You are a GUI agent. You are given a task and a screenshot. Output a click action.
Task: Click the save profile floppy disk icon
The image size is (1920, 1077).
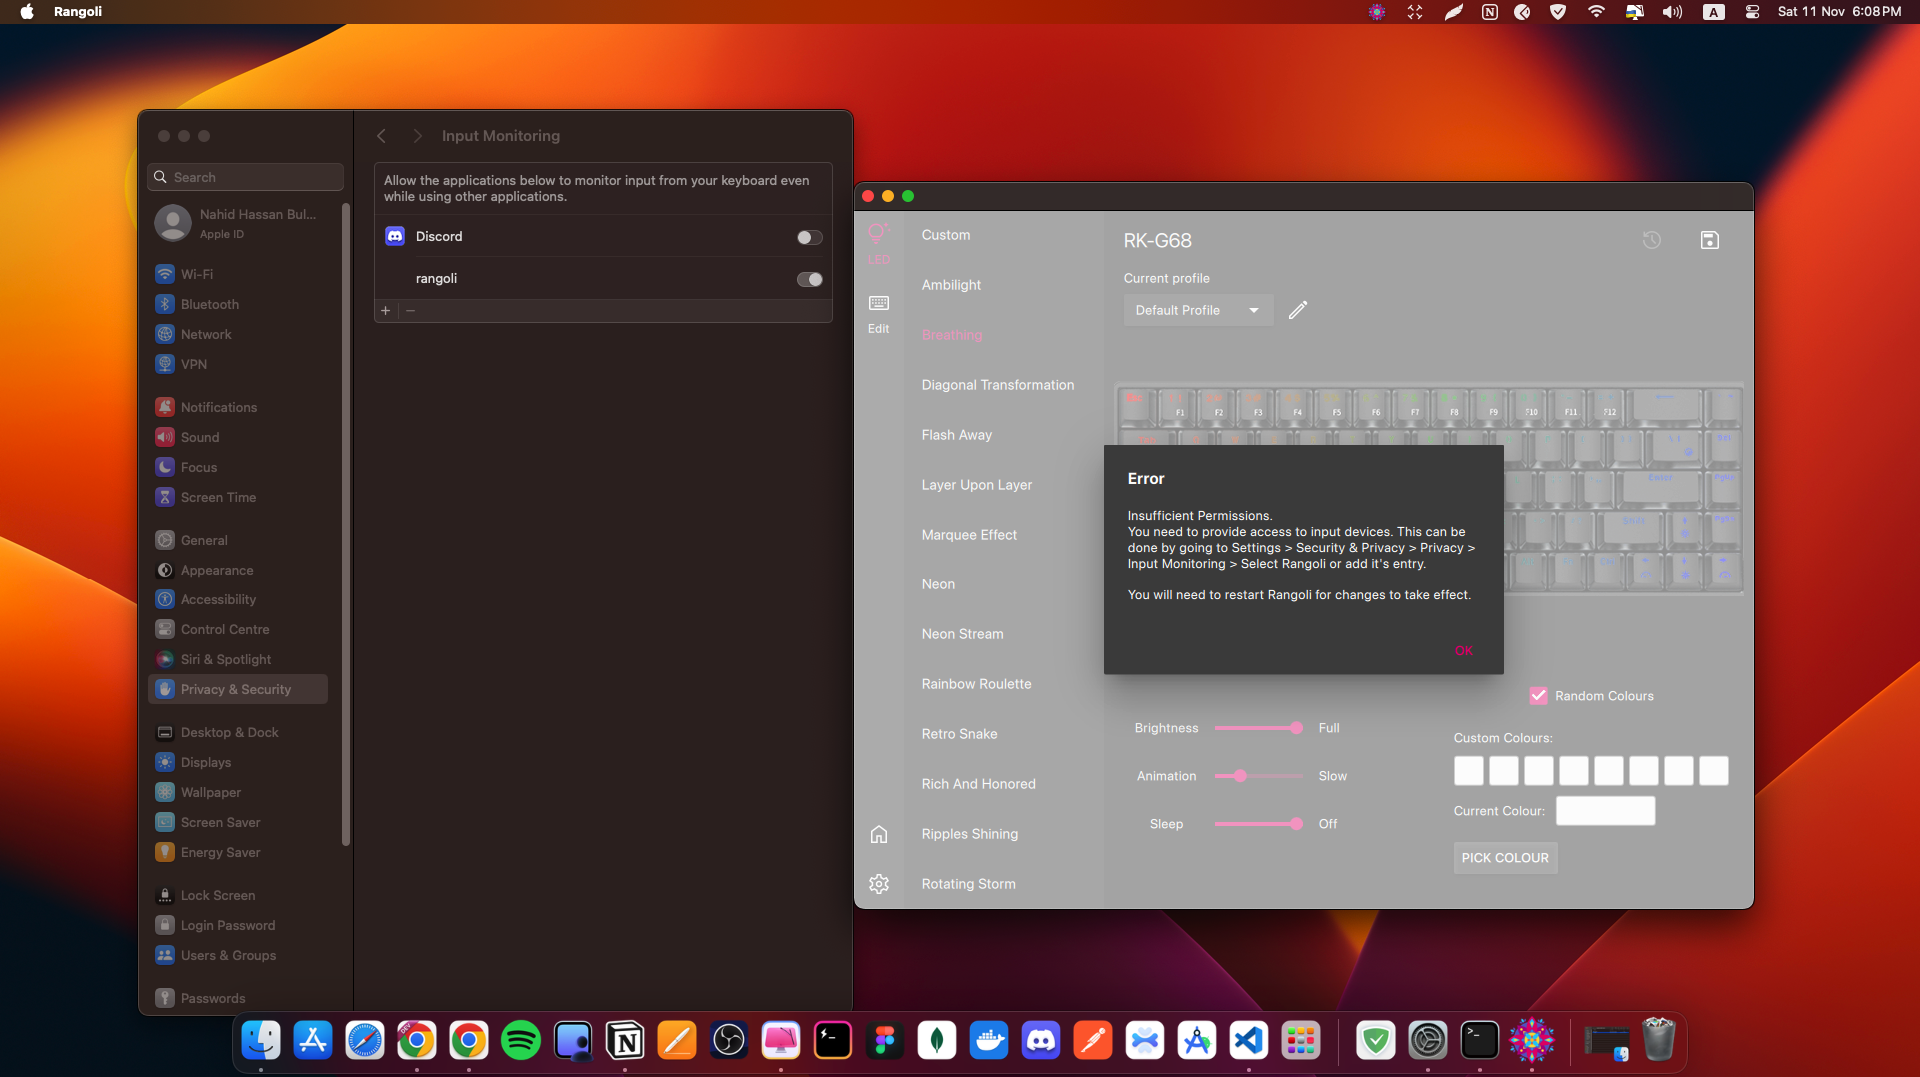1710,240
